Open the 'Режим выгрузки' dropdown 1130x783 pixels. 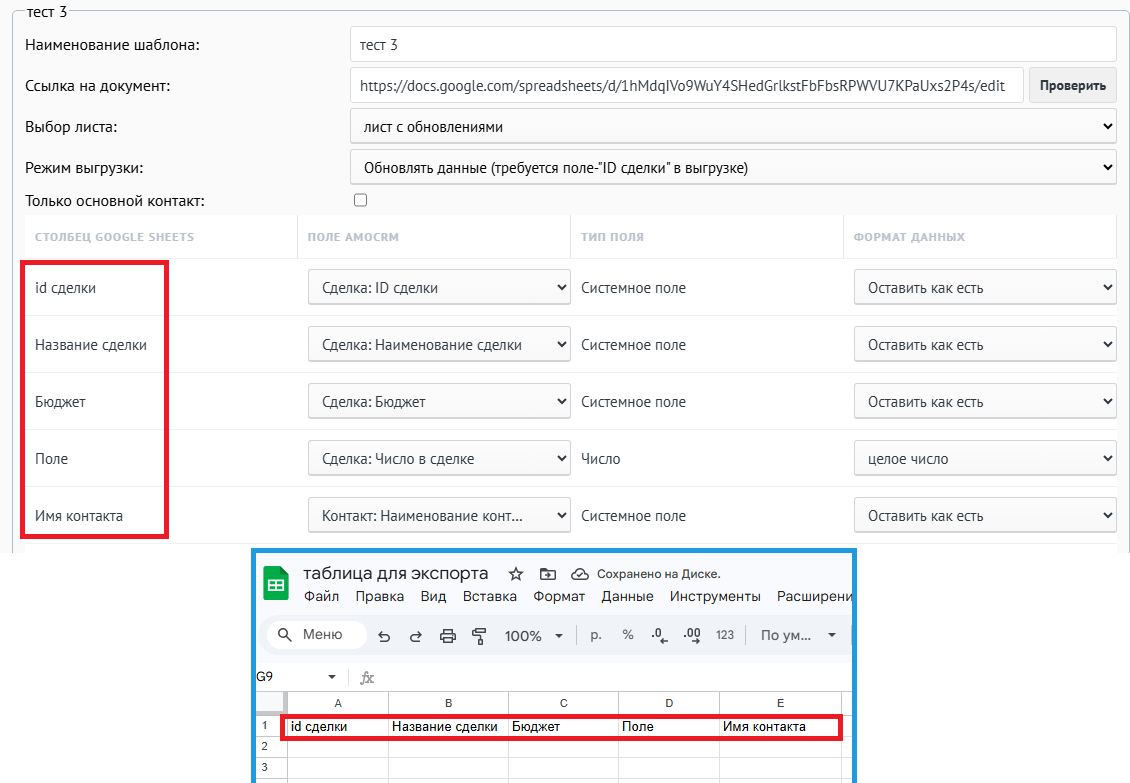[x=733, y=168]
